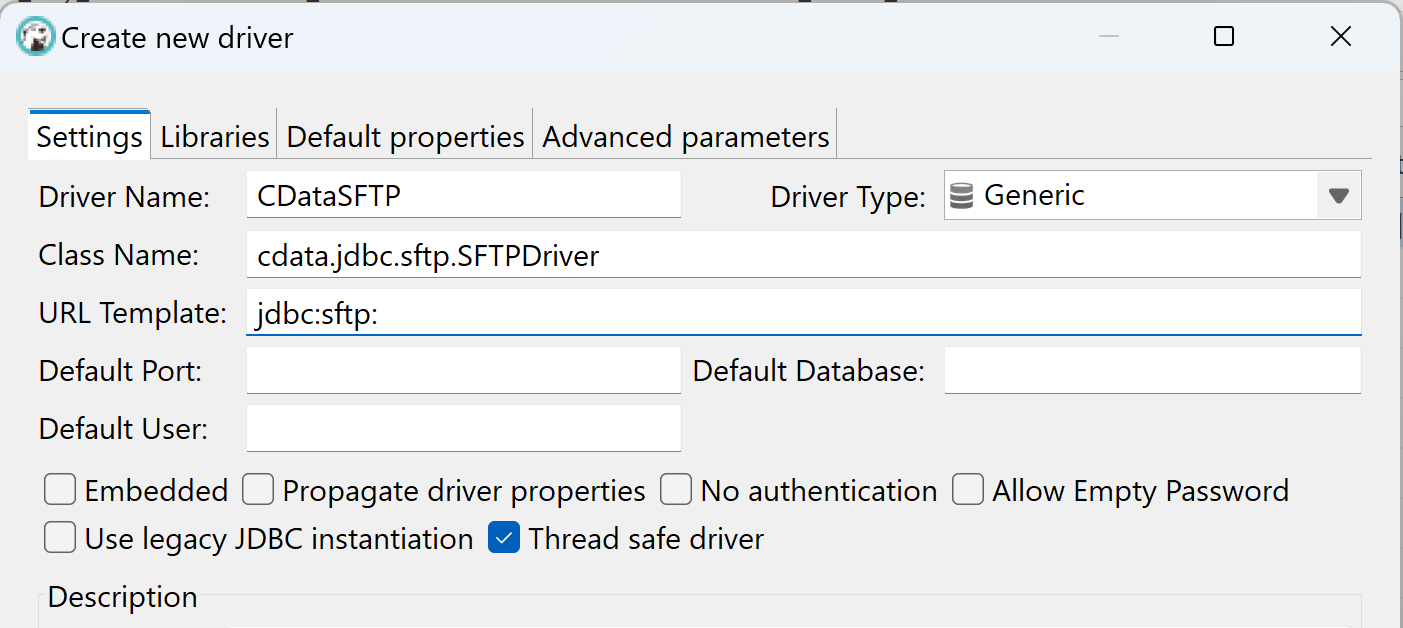The image size is (1403, 628).
Task: Switch to the Libraries tab
Action: (215, 137)
